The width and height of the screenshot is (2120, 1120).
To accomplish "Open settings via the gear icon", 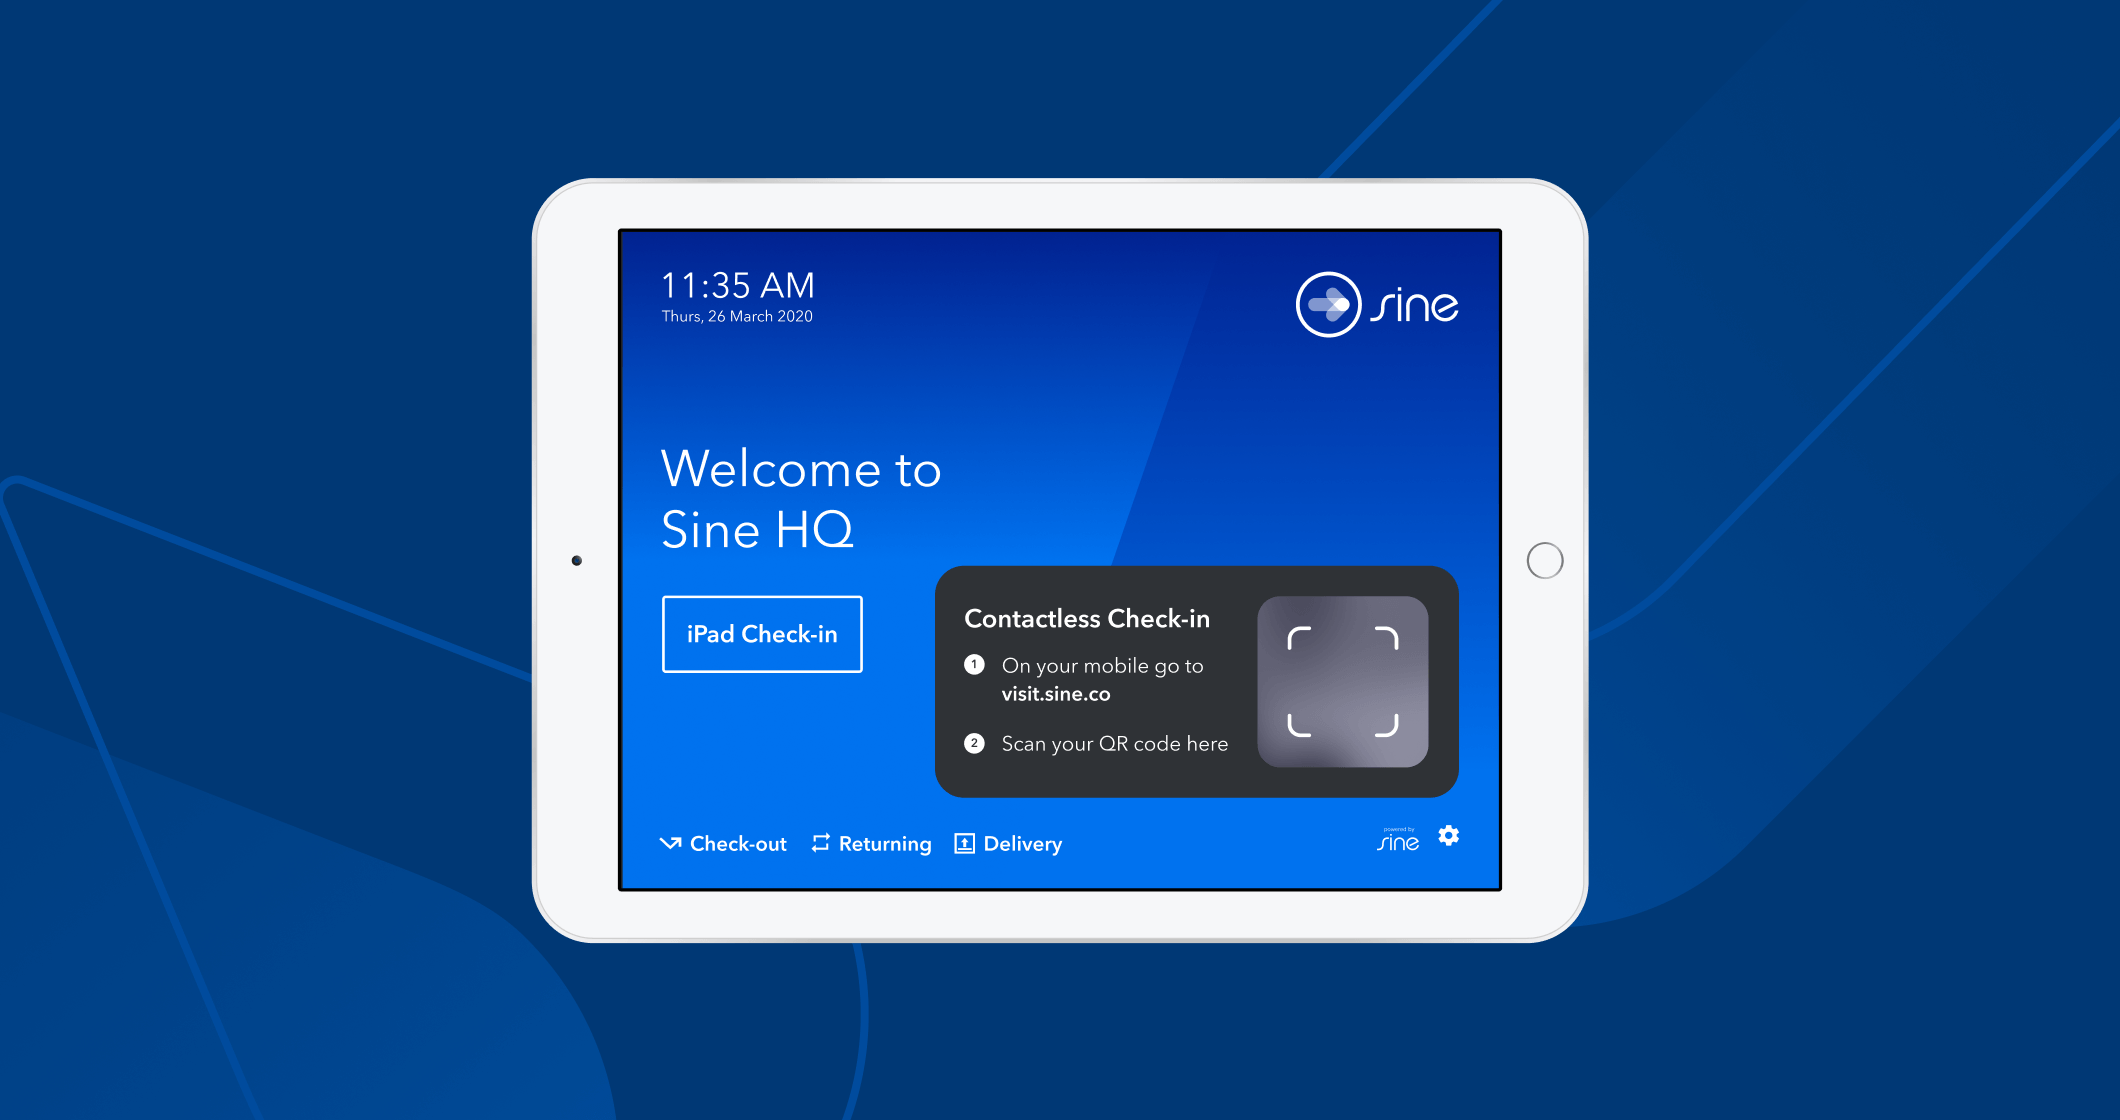I will (x=1449, y=836).
